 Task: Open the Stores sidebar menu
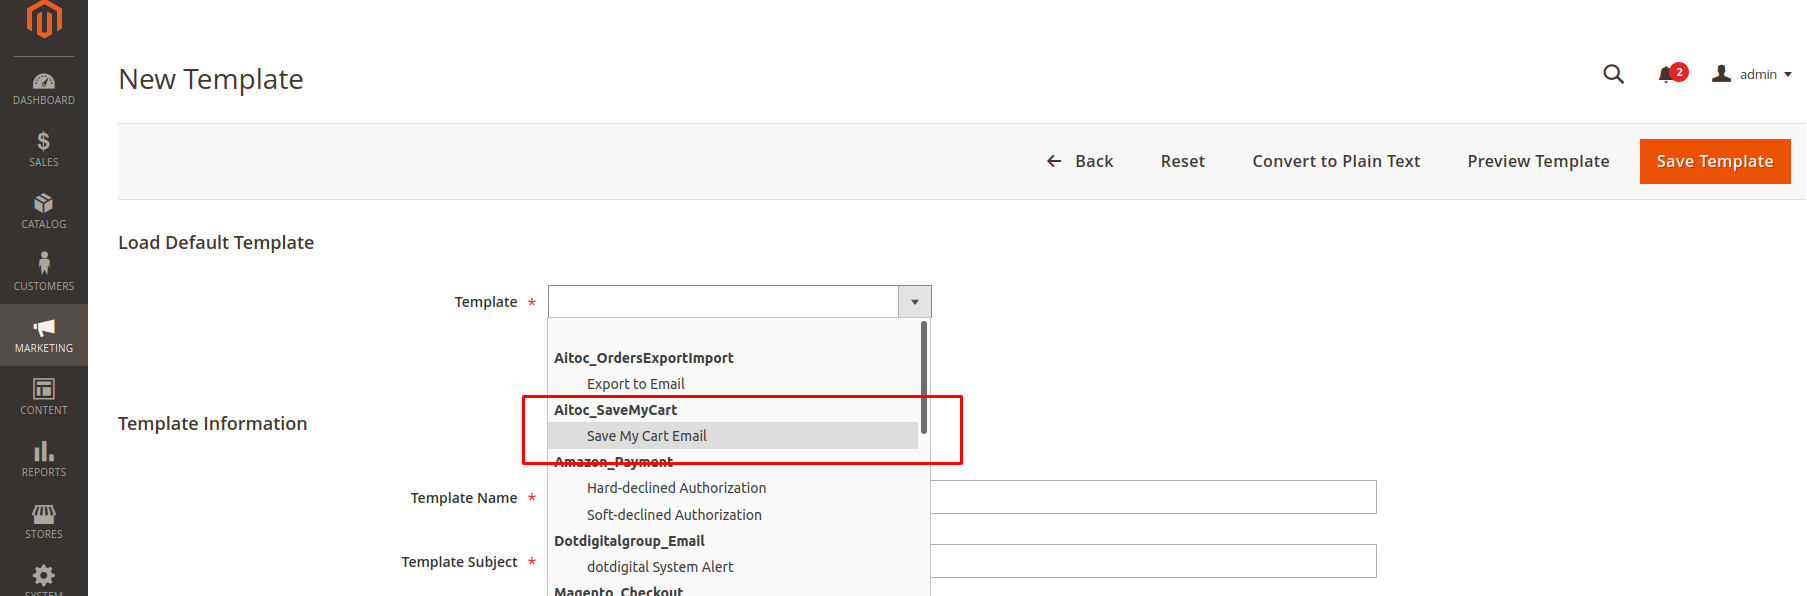point(44,522)
